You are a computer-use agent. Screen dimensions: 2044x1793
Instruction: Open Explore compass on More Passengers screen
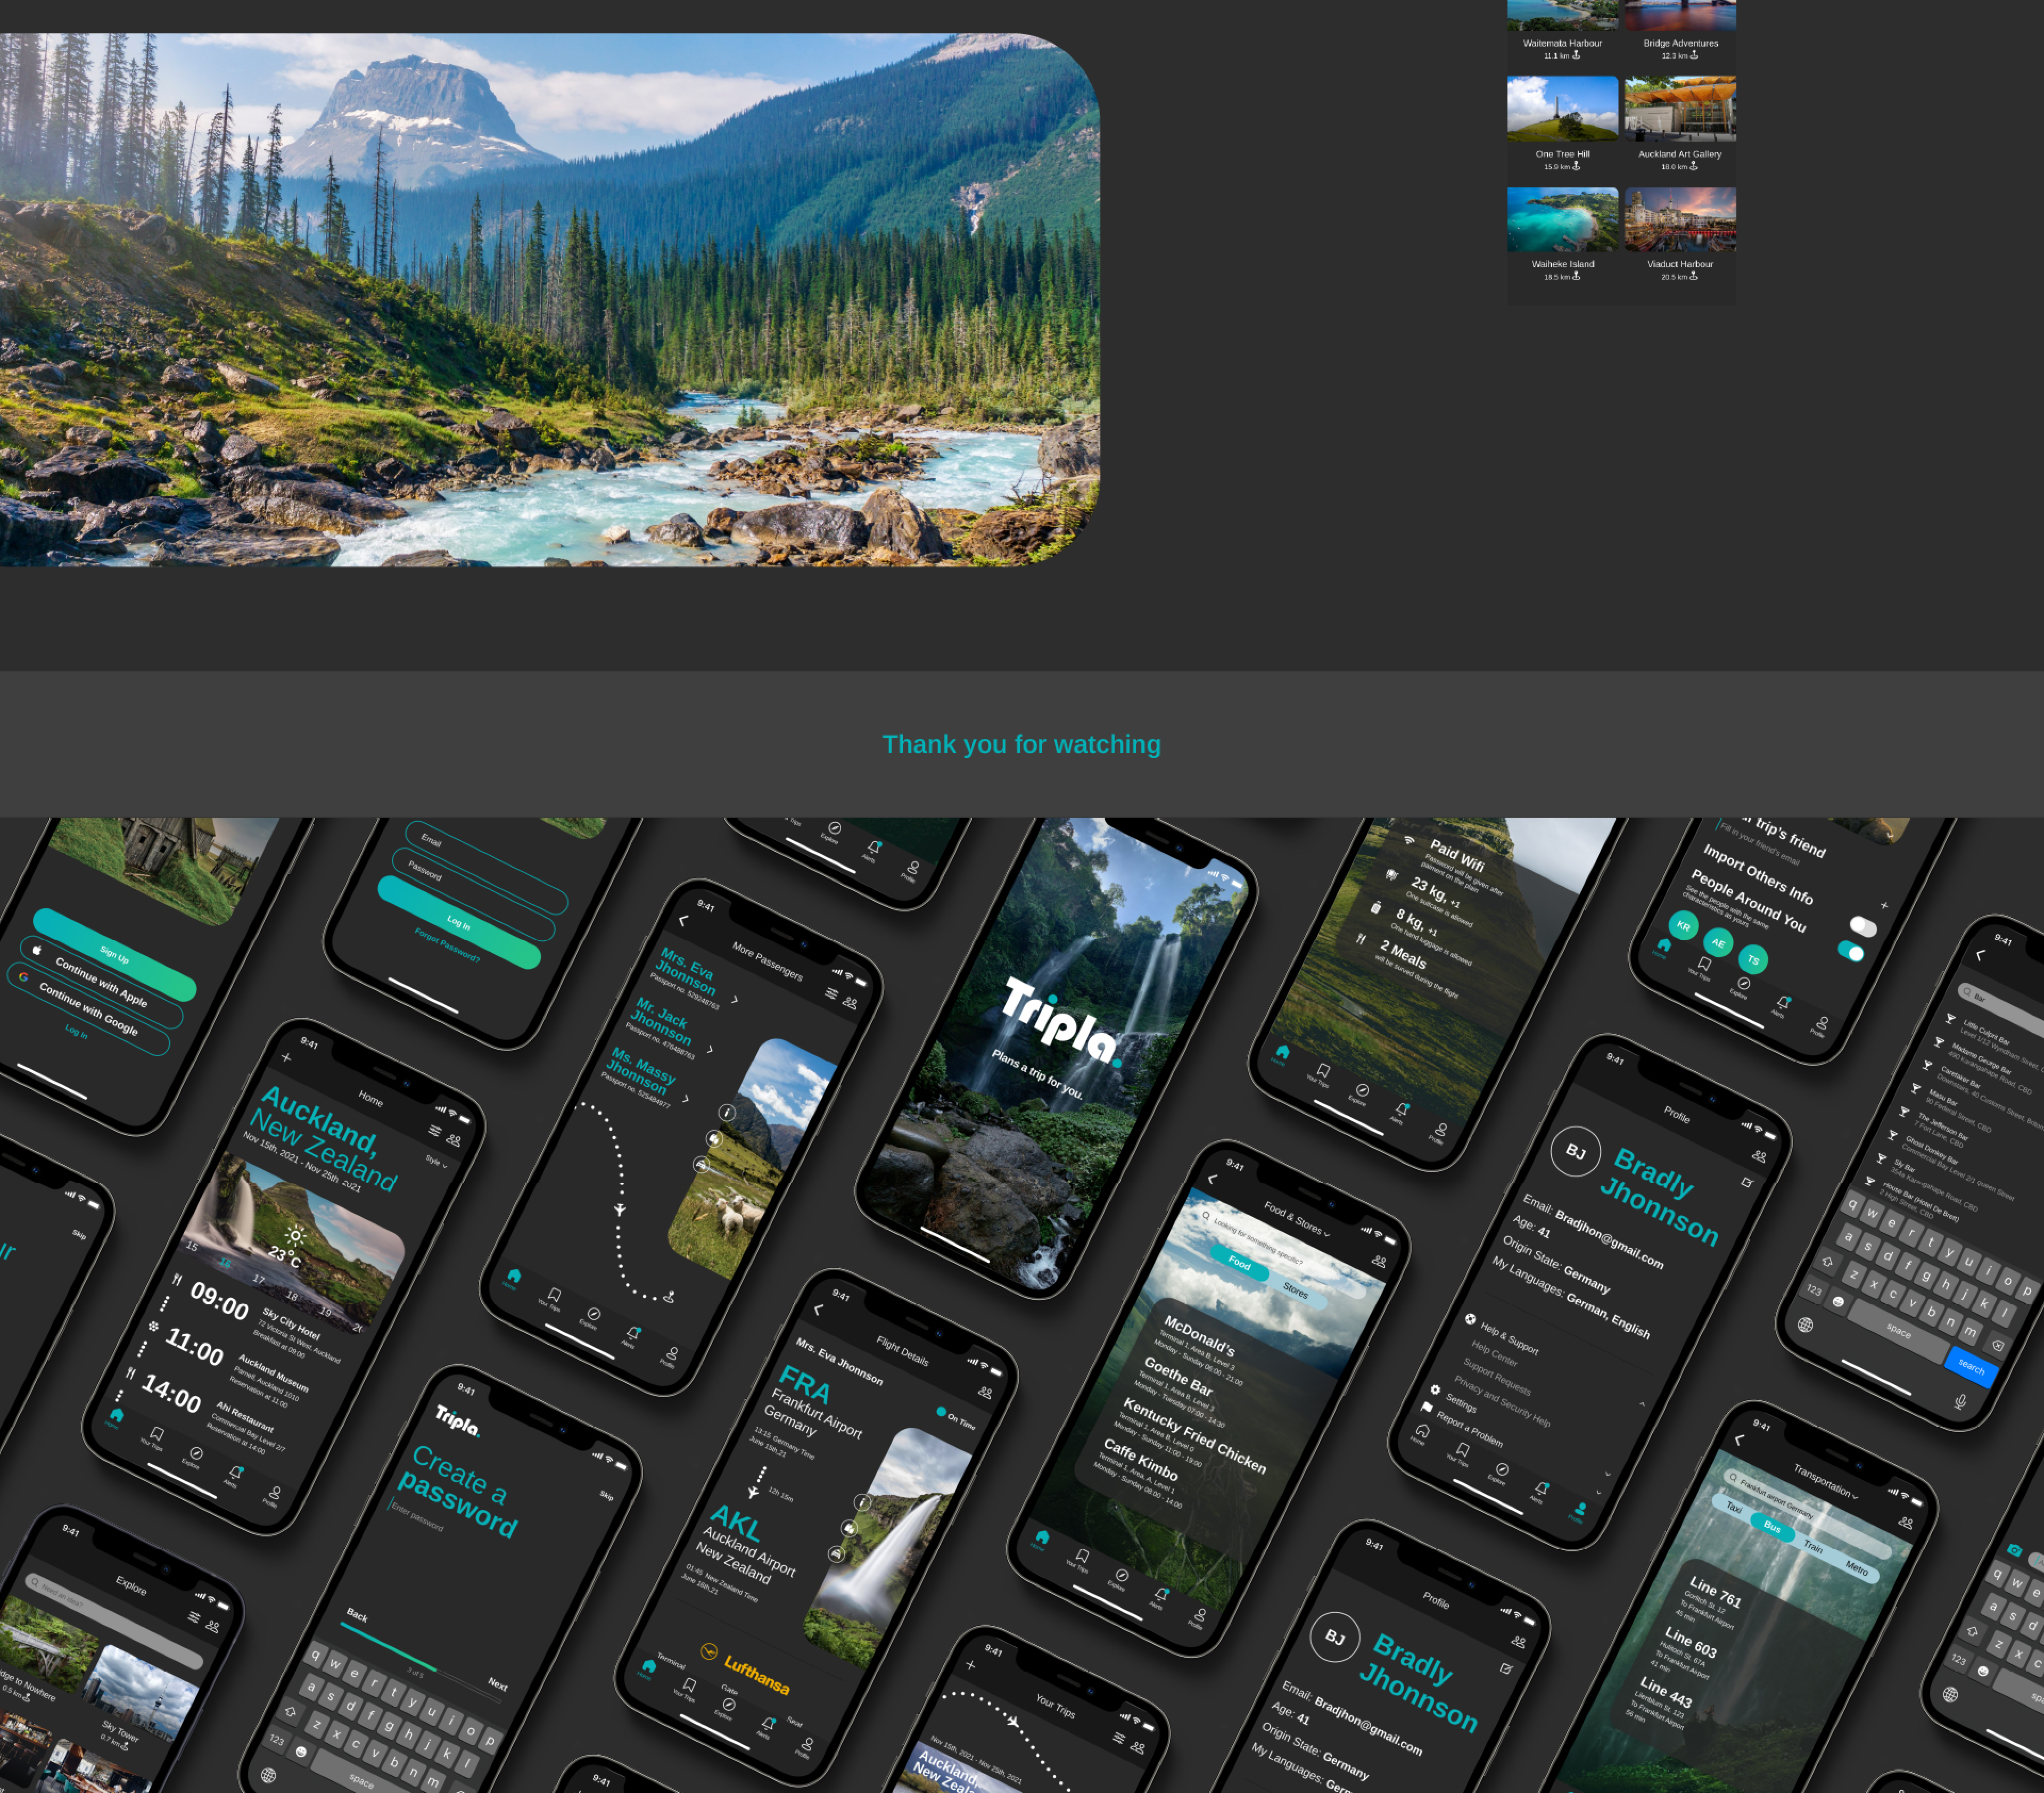pyautogui.click(x=593, y=1313)
